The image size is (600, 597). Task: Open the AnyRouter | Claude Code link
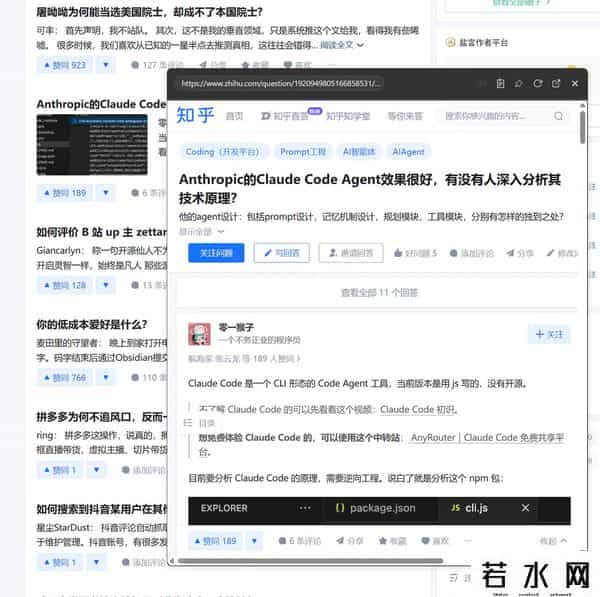point(487,437)
